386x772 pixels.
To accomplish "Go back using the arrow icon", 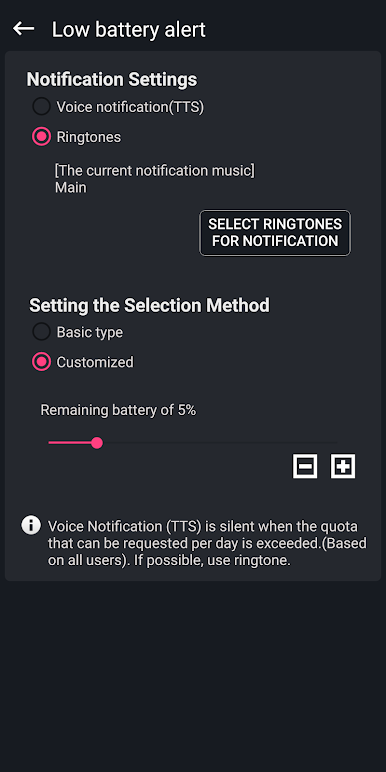I will 23,29.
